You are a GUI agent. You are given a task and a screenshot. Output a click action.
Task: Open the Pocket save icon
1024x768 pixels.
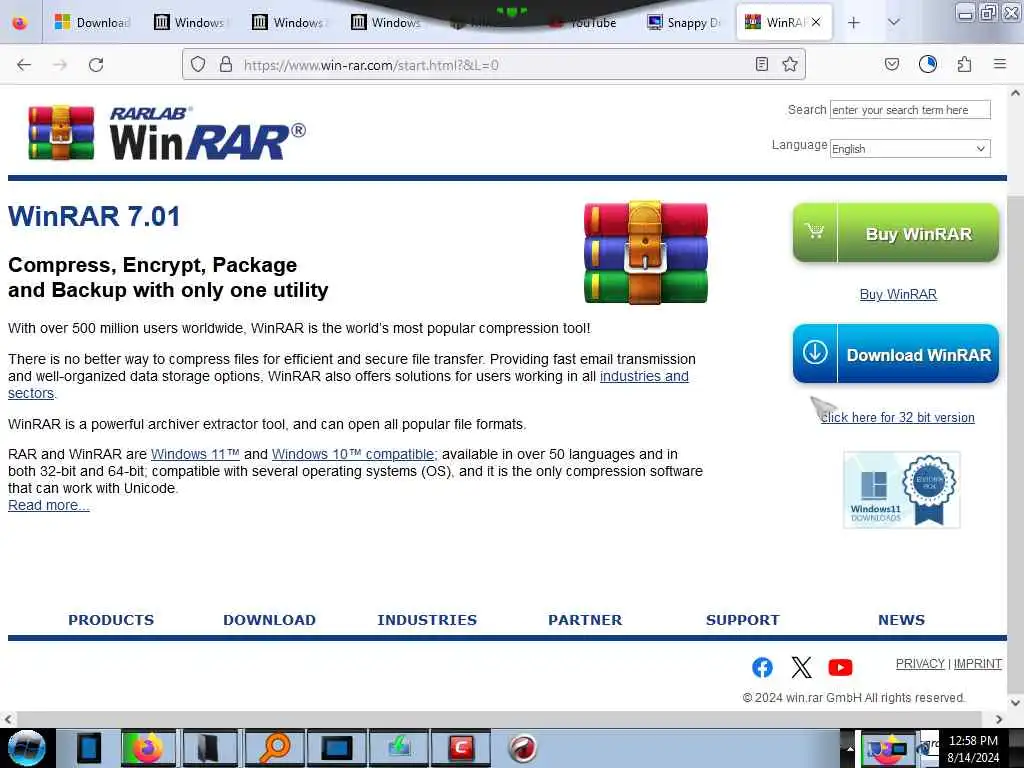[x=891, y=64]
